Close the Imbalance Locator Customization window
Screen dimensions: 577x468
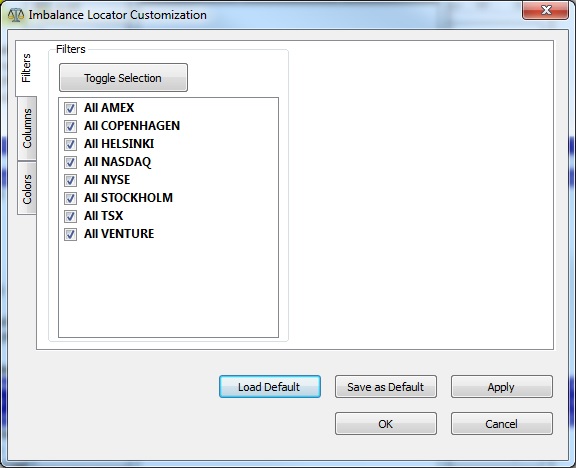point(545,10)
